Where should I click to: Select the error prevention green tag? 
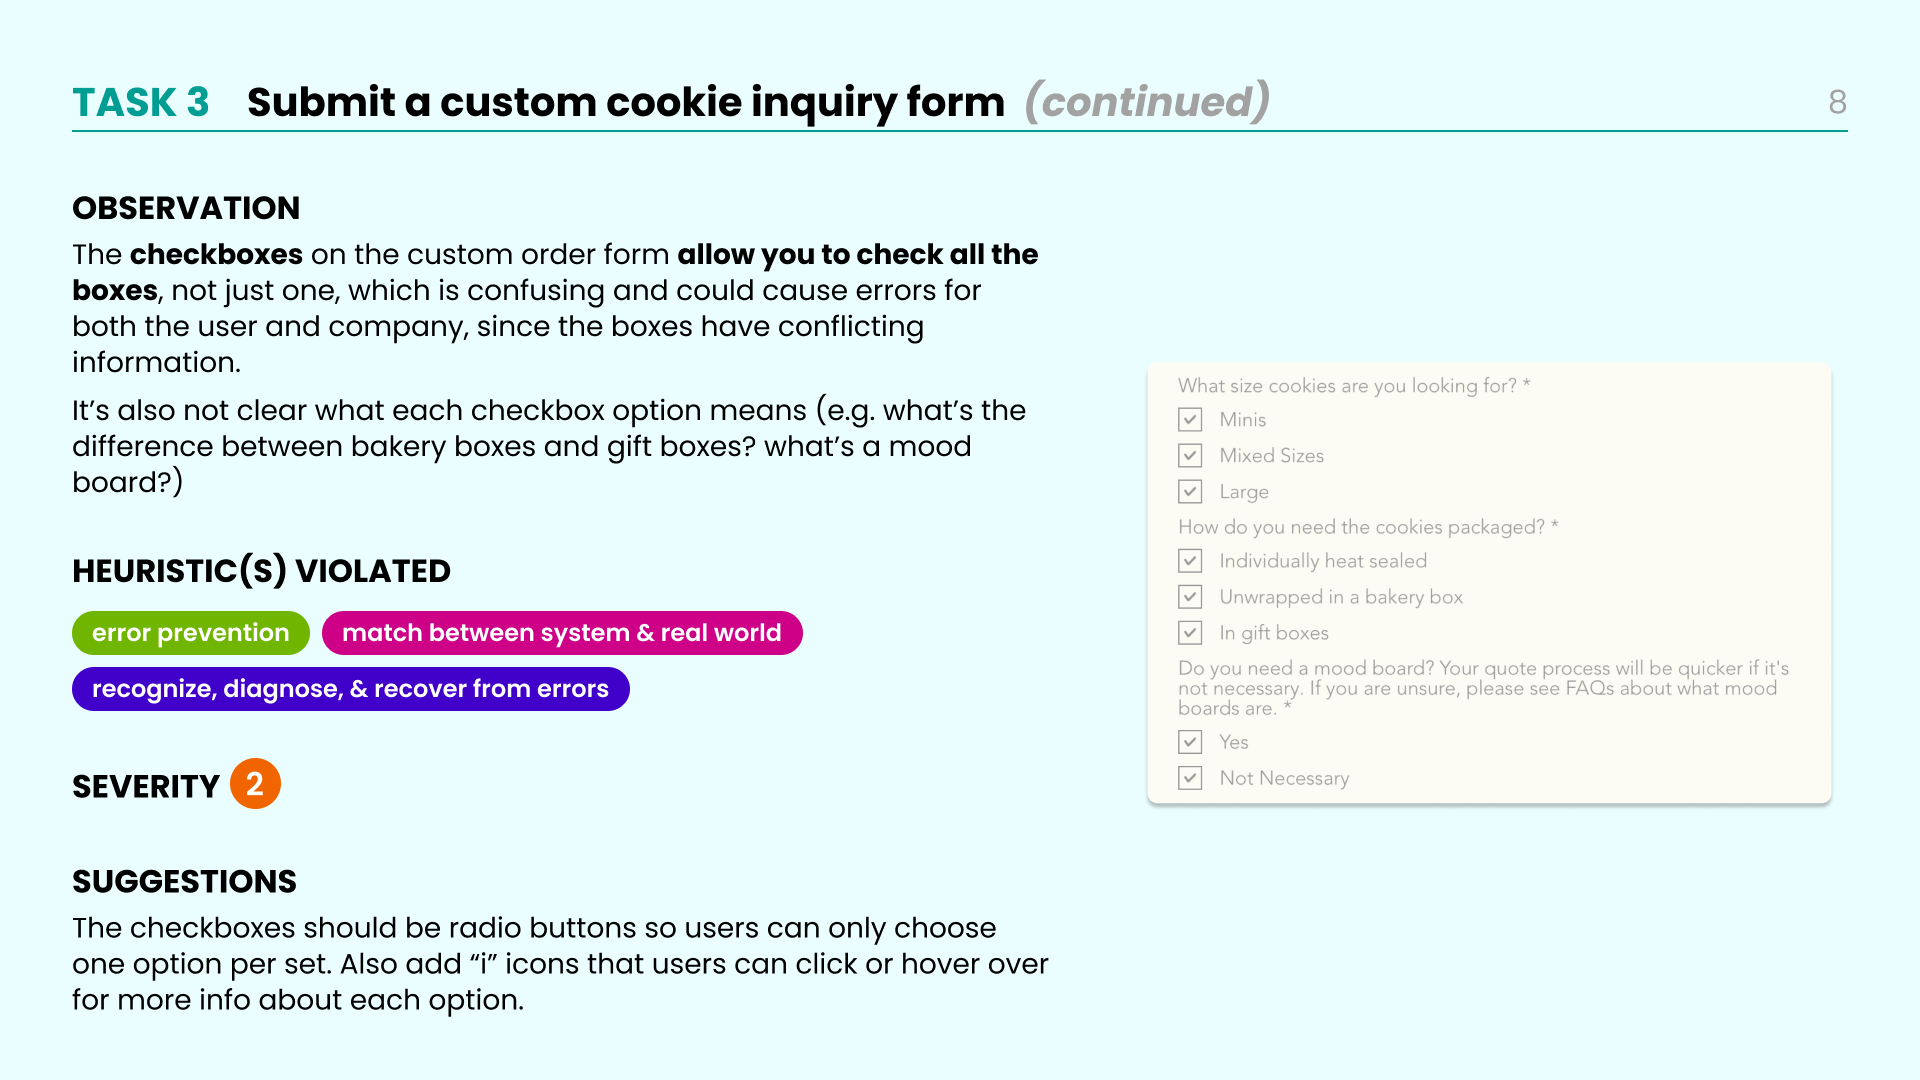191,633
